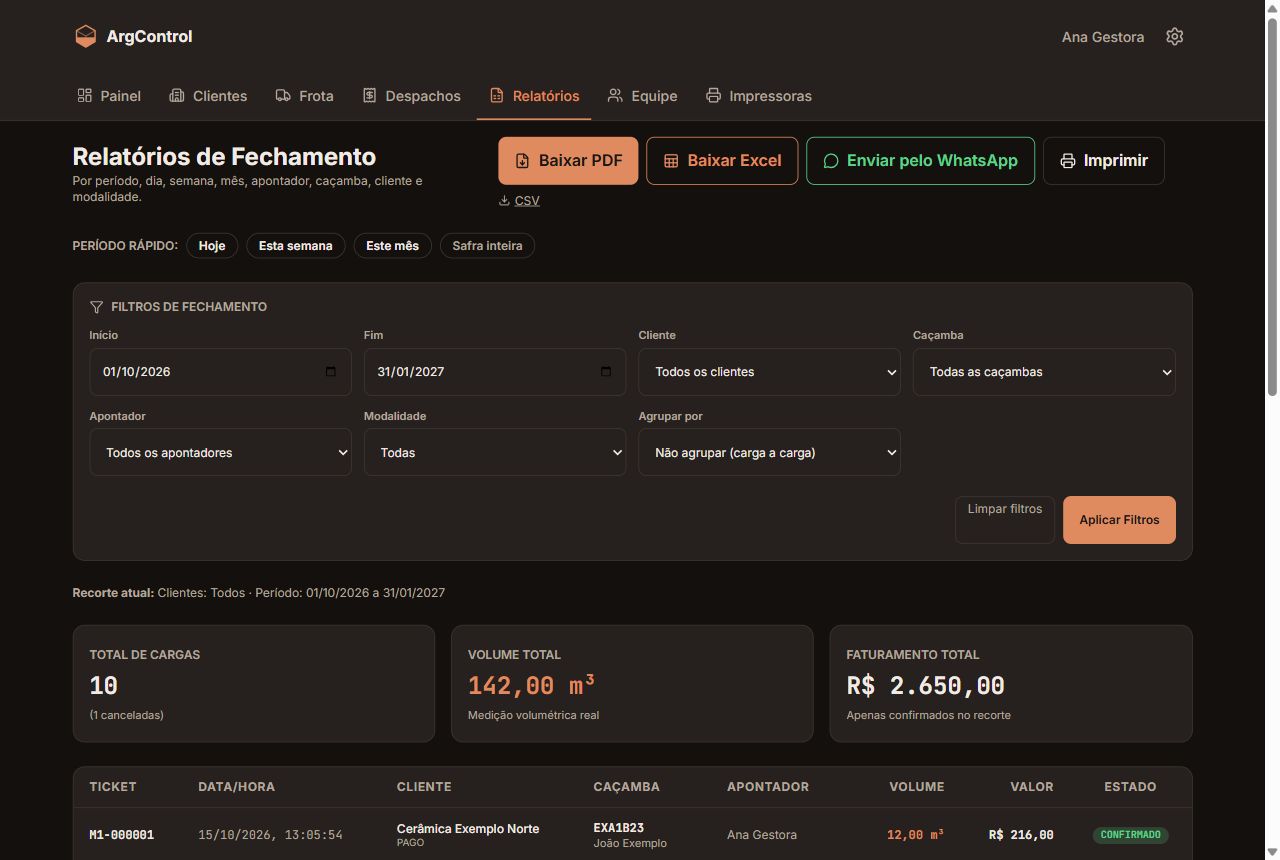Open the Apontador dropdown
This screenshot has width=1280, height=860.
(x=220, y=453)
